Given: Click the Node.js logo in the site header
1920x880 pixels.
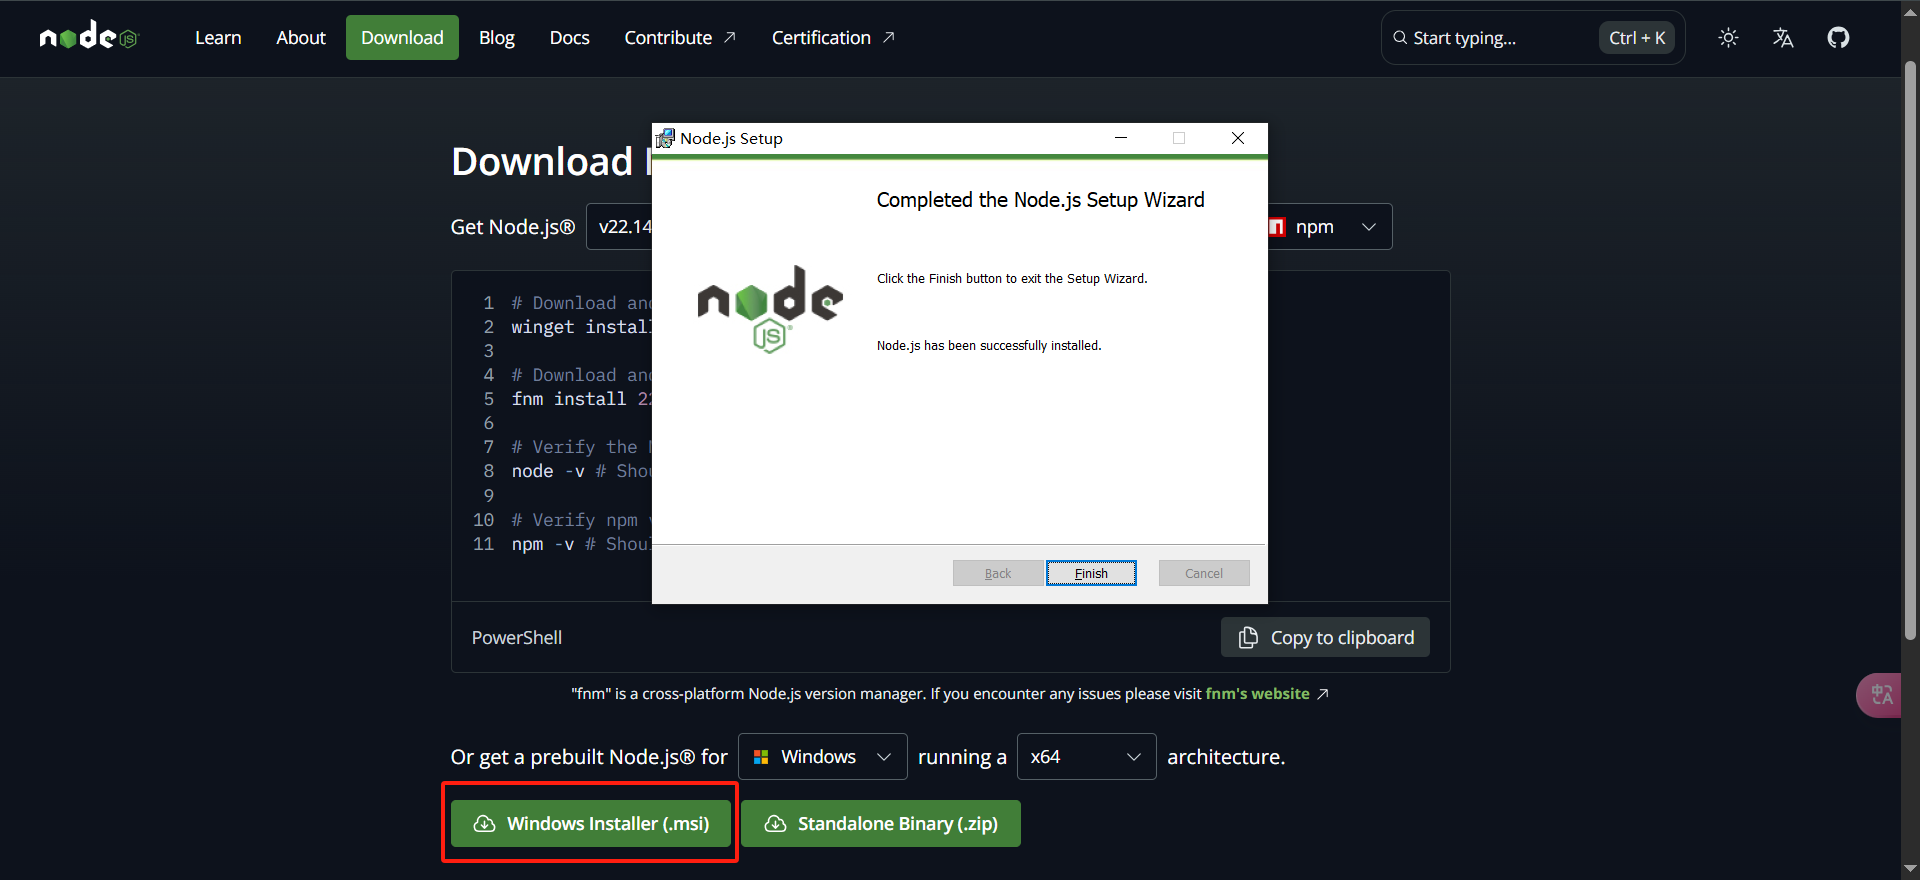Looking at the screenshot, I should tap(88, 37).
